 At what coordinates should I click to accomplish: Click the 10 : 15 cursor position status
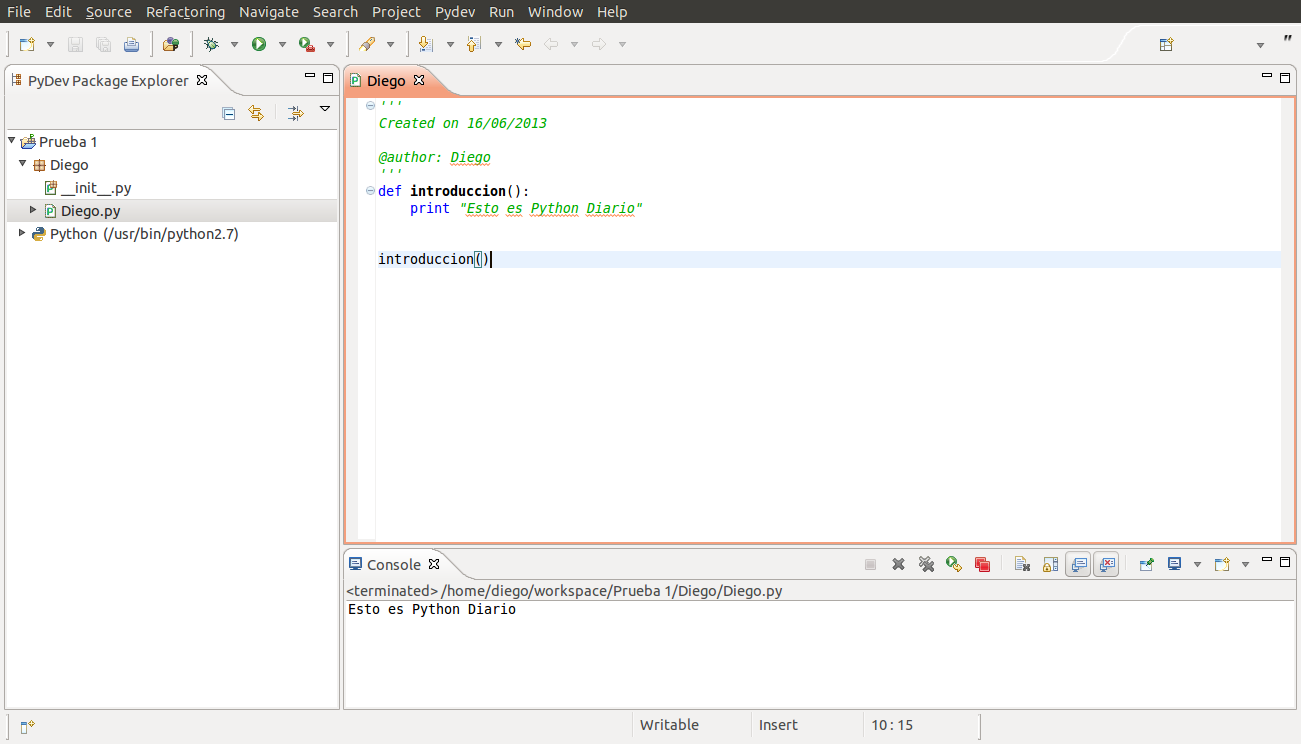tap(892, 725)
